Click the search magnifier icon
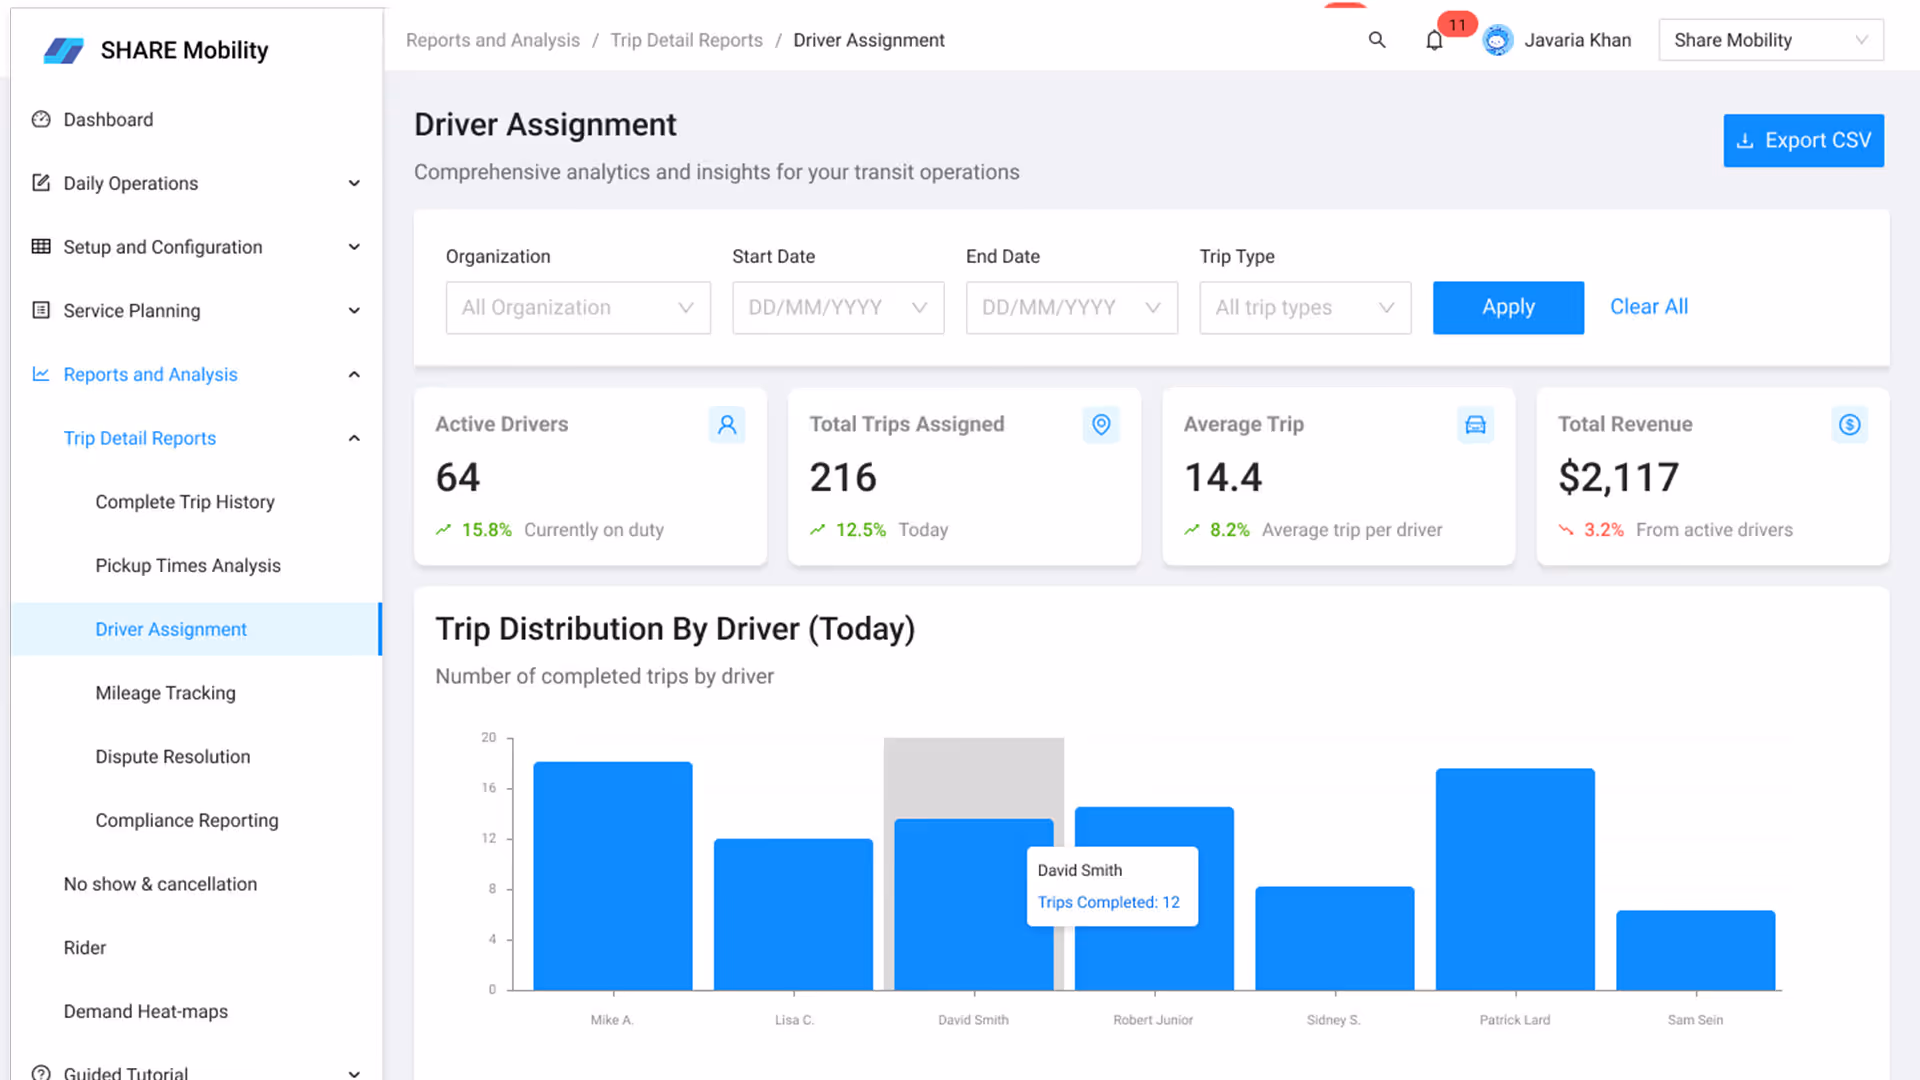1920x1080 pixels. [1377, 40]
